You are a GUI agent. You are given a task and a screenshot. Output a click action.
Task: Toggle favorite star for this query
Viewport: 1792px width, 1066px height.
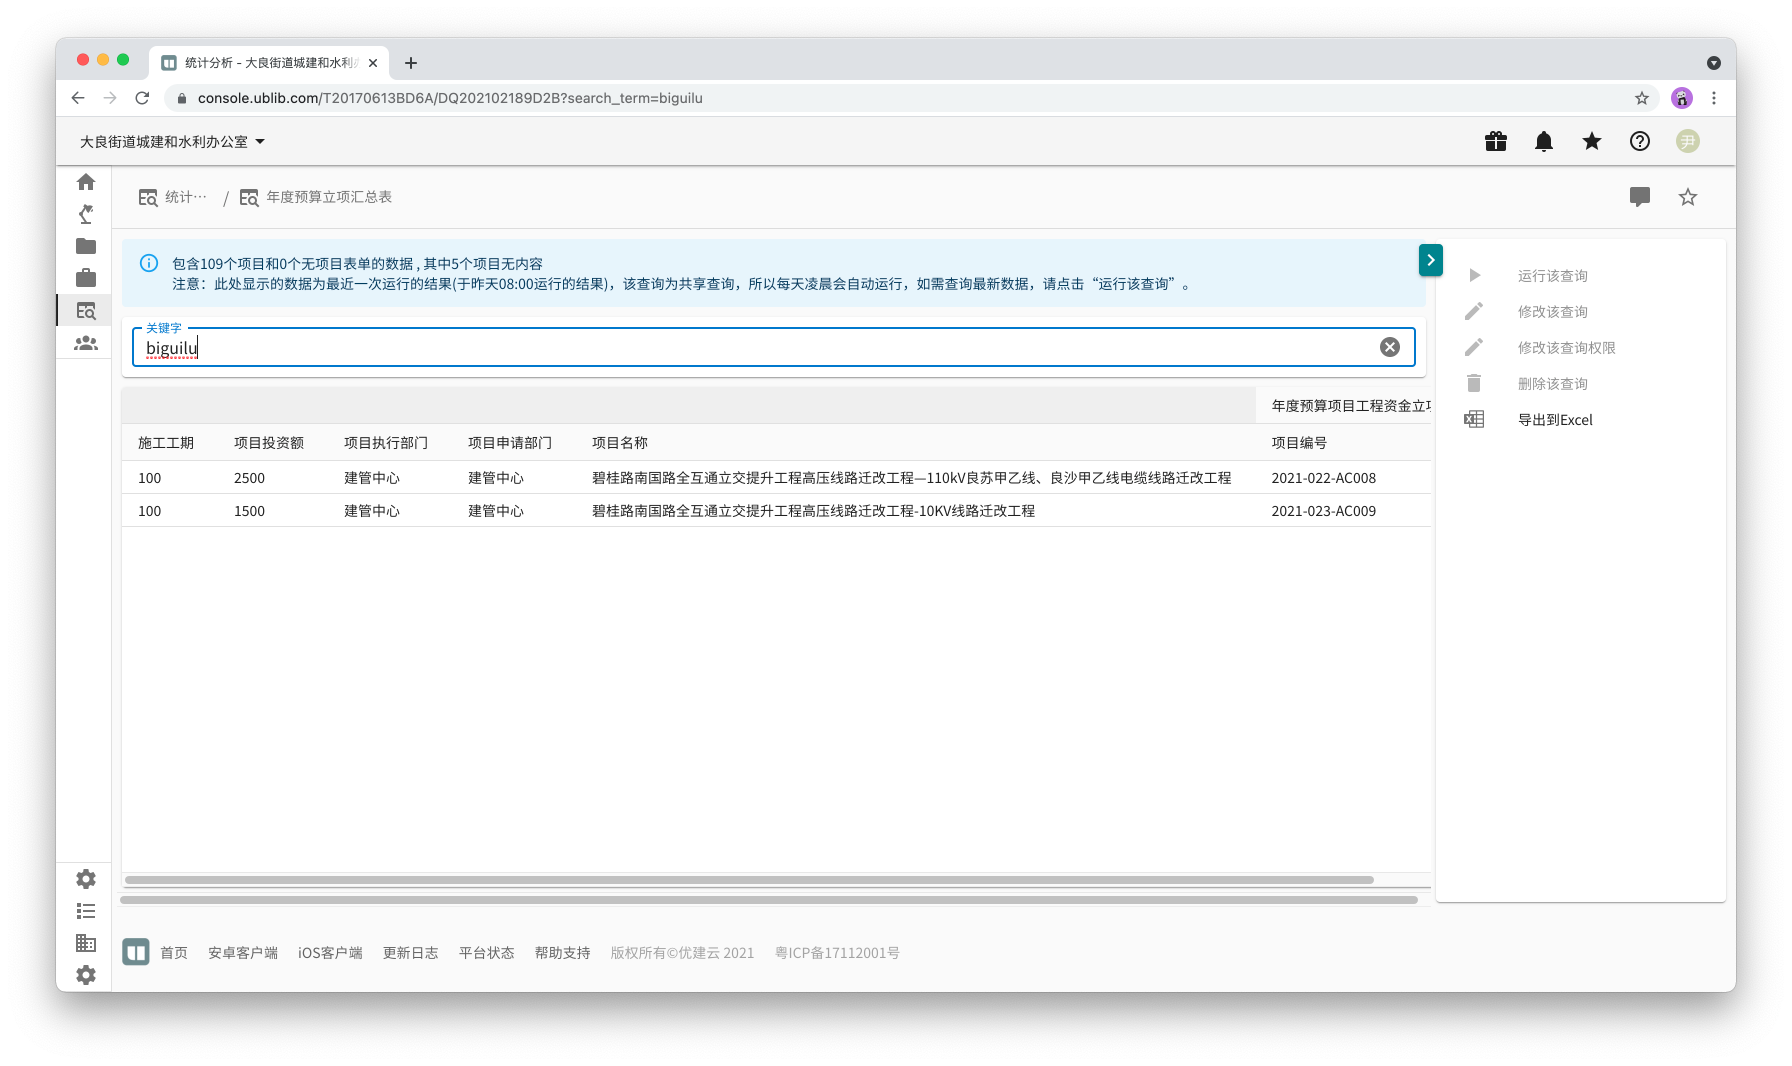pos(1687,197)
